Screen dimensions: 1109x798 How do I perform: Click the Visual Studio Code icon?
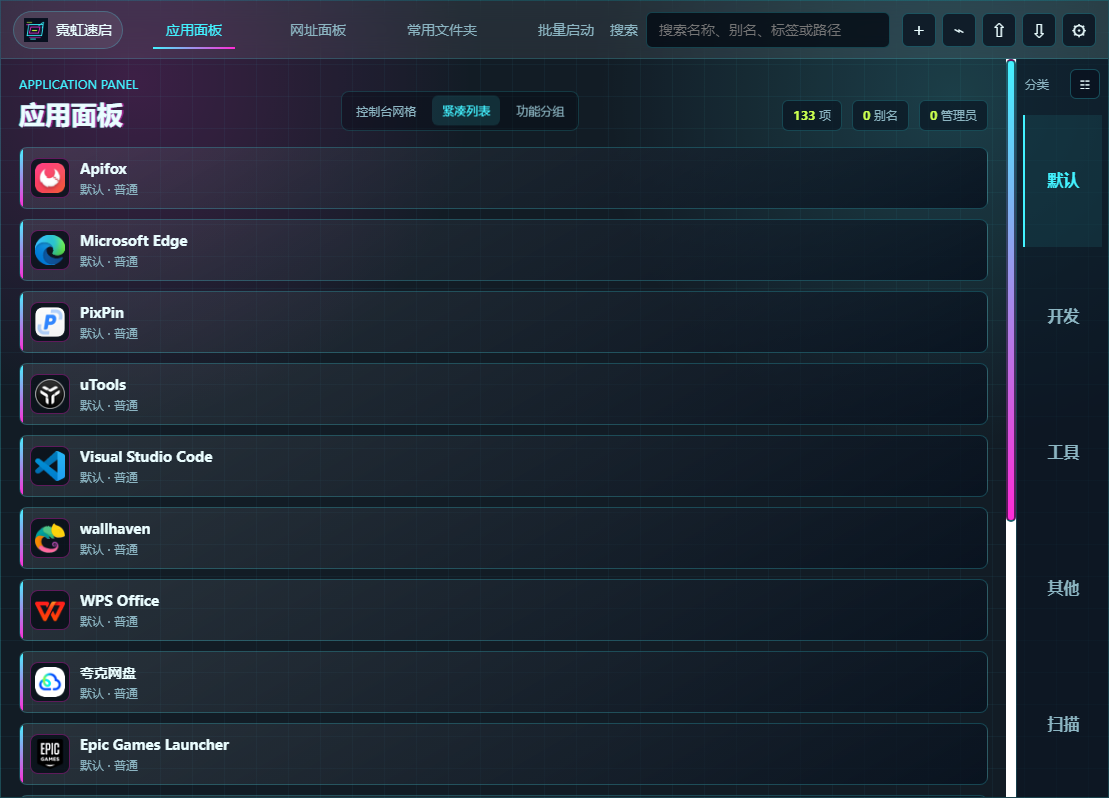[x=50, y=466]
